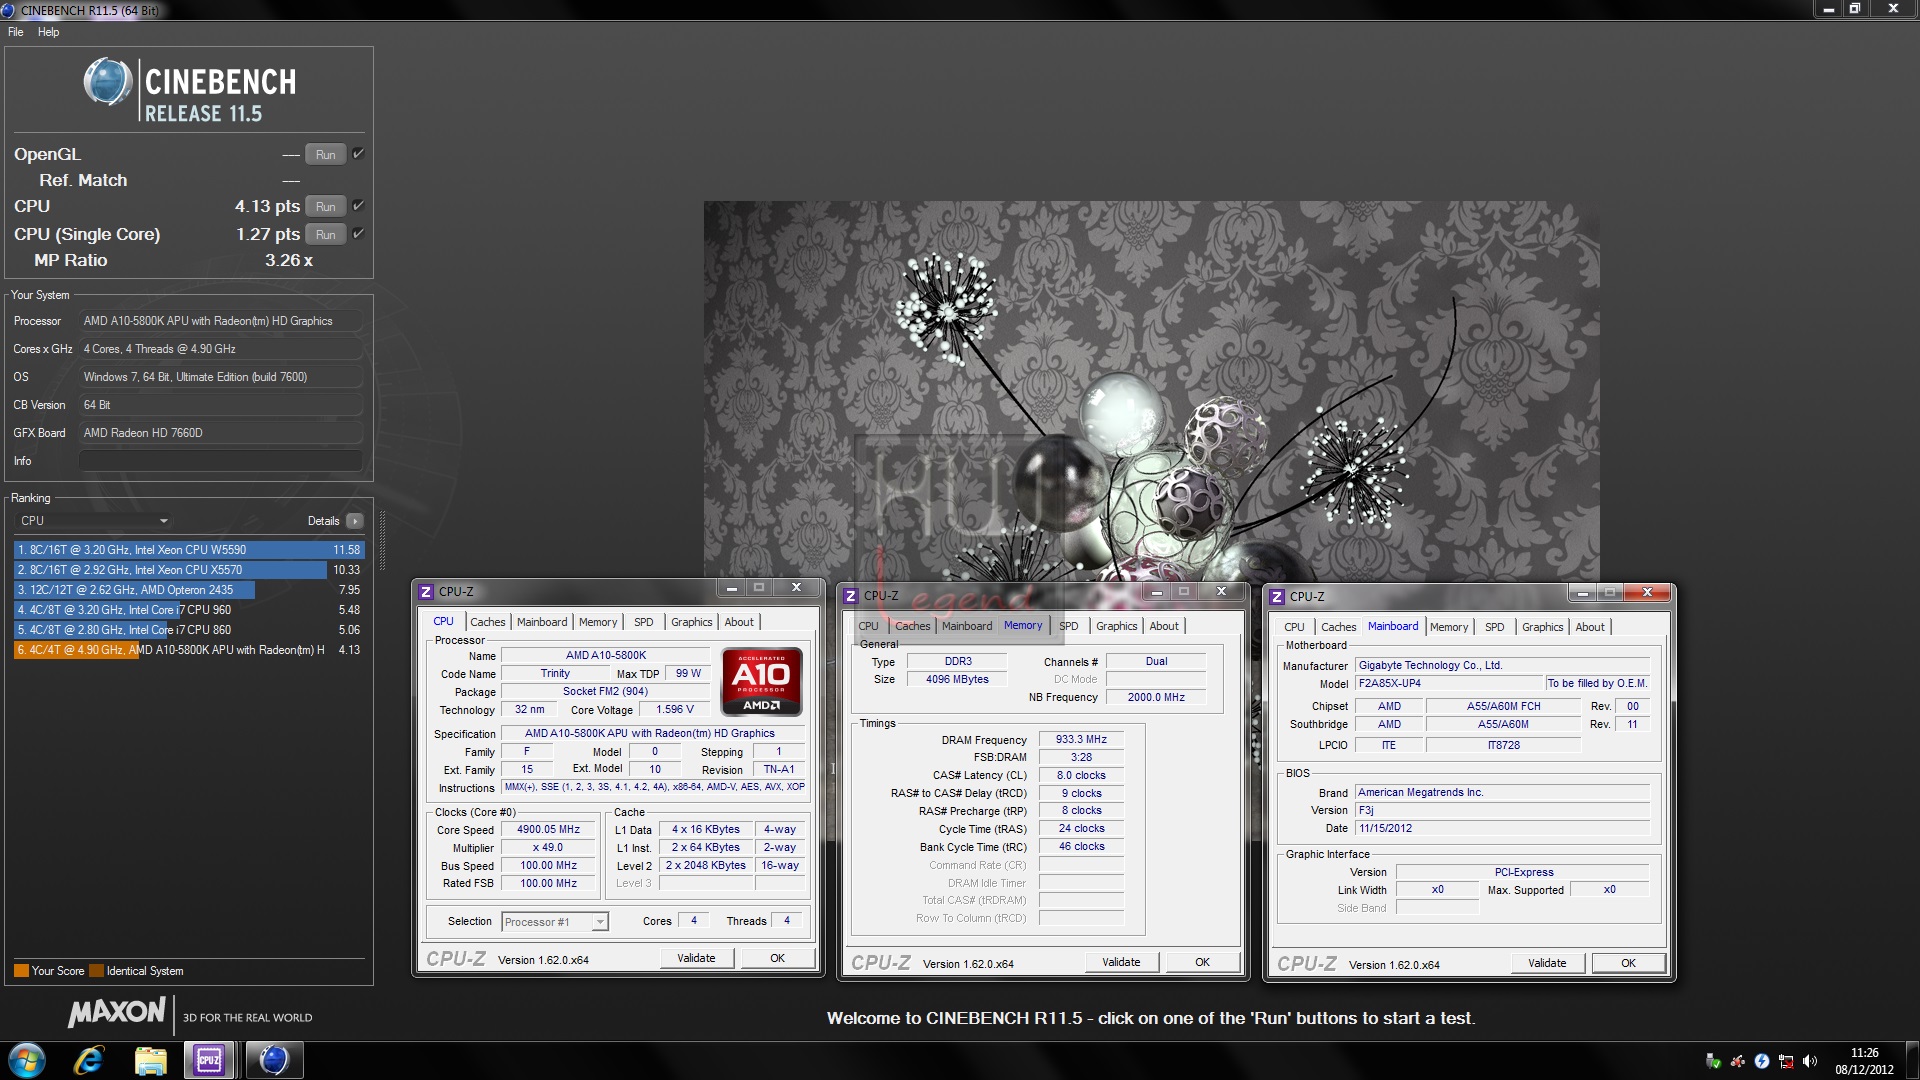This screenshot has height=1080, width=1920.
Task: Toggle the OpenGL test checkbox
Action: click(x=358, y=154)
